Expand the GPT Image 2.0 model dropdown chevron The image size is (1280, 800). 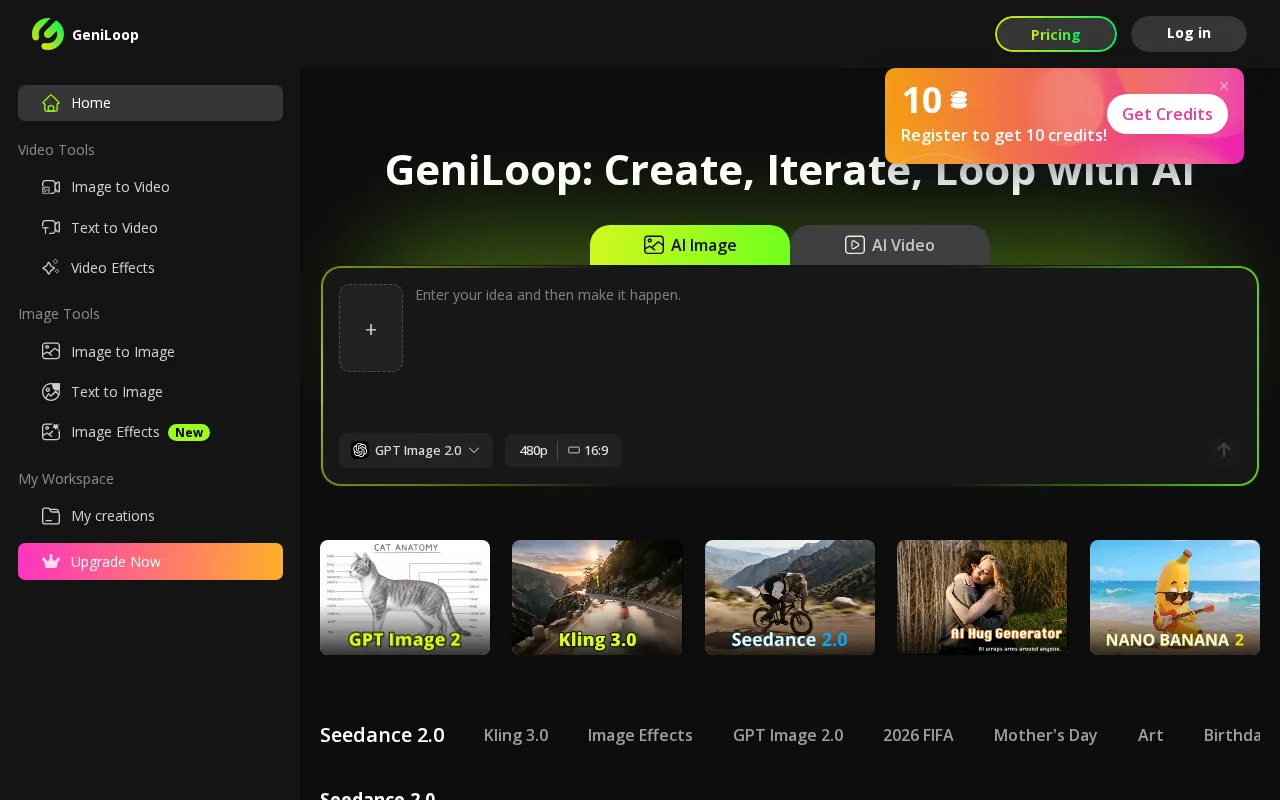[x=474, y=450]
